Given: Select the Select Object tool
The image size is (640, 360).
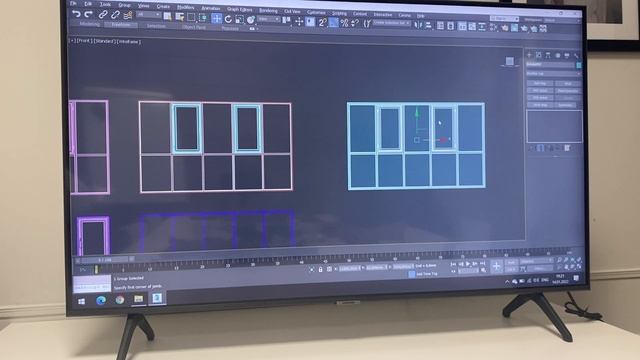Looking at the screenshot, I should [167, 16].
